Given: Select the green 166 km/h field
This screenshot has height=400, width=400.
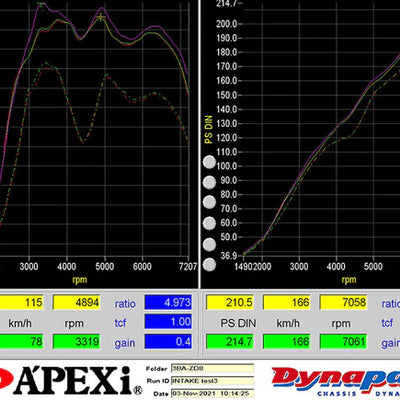Looking at the screenshot, I should click(287, 341).
